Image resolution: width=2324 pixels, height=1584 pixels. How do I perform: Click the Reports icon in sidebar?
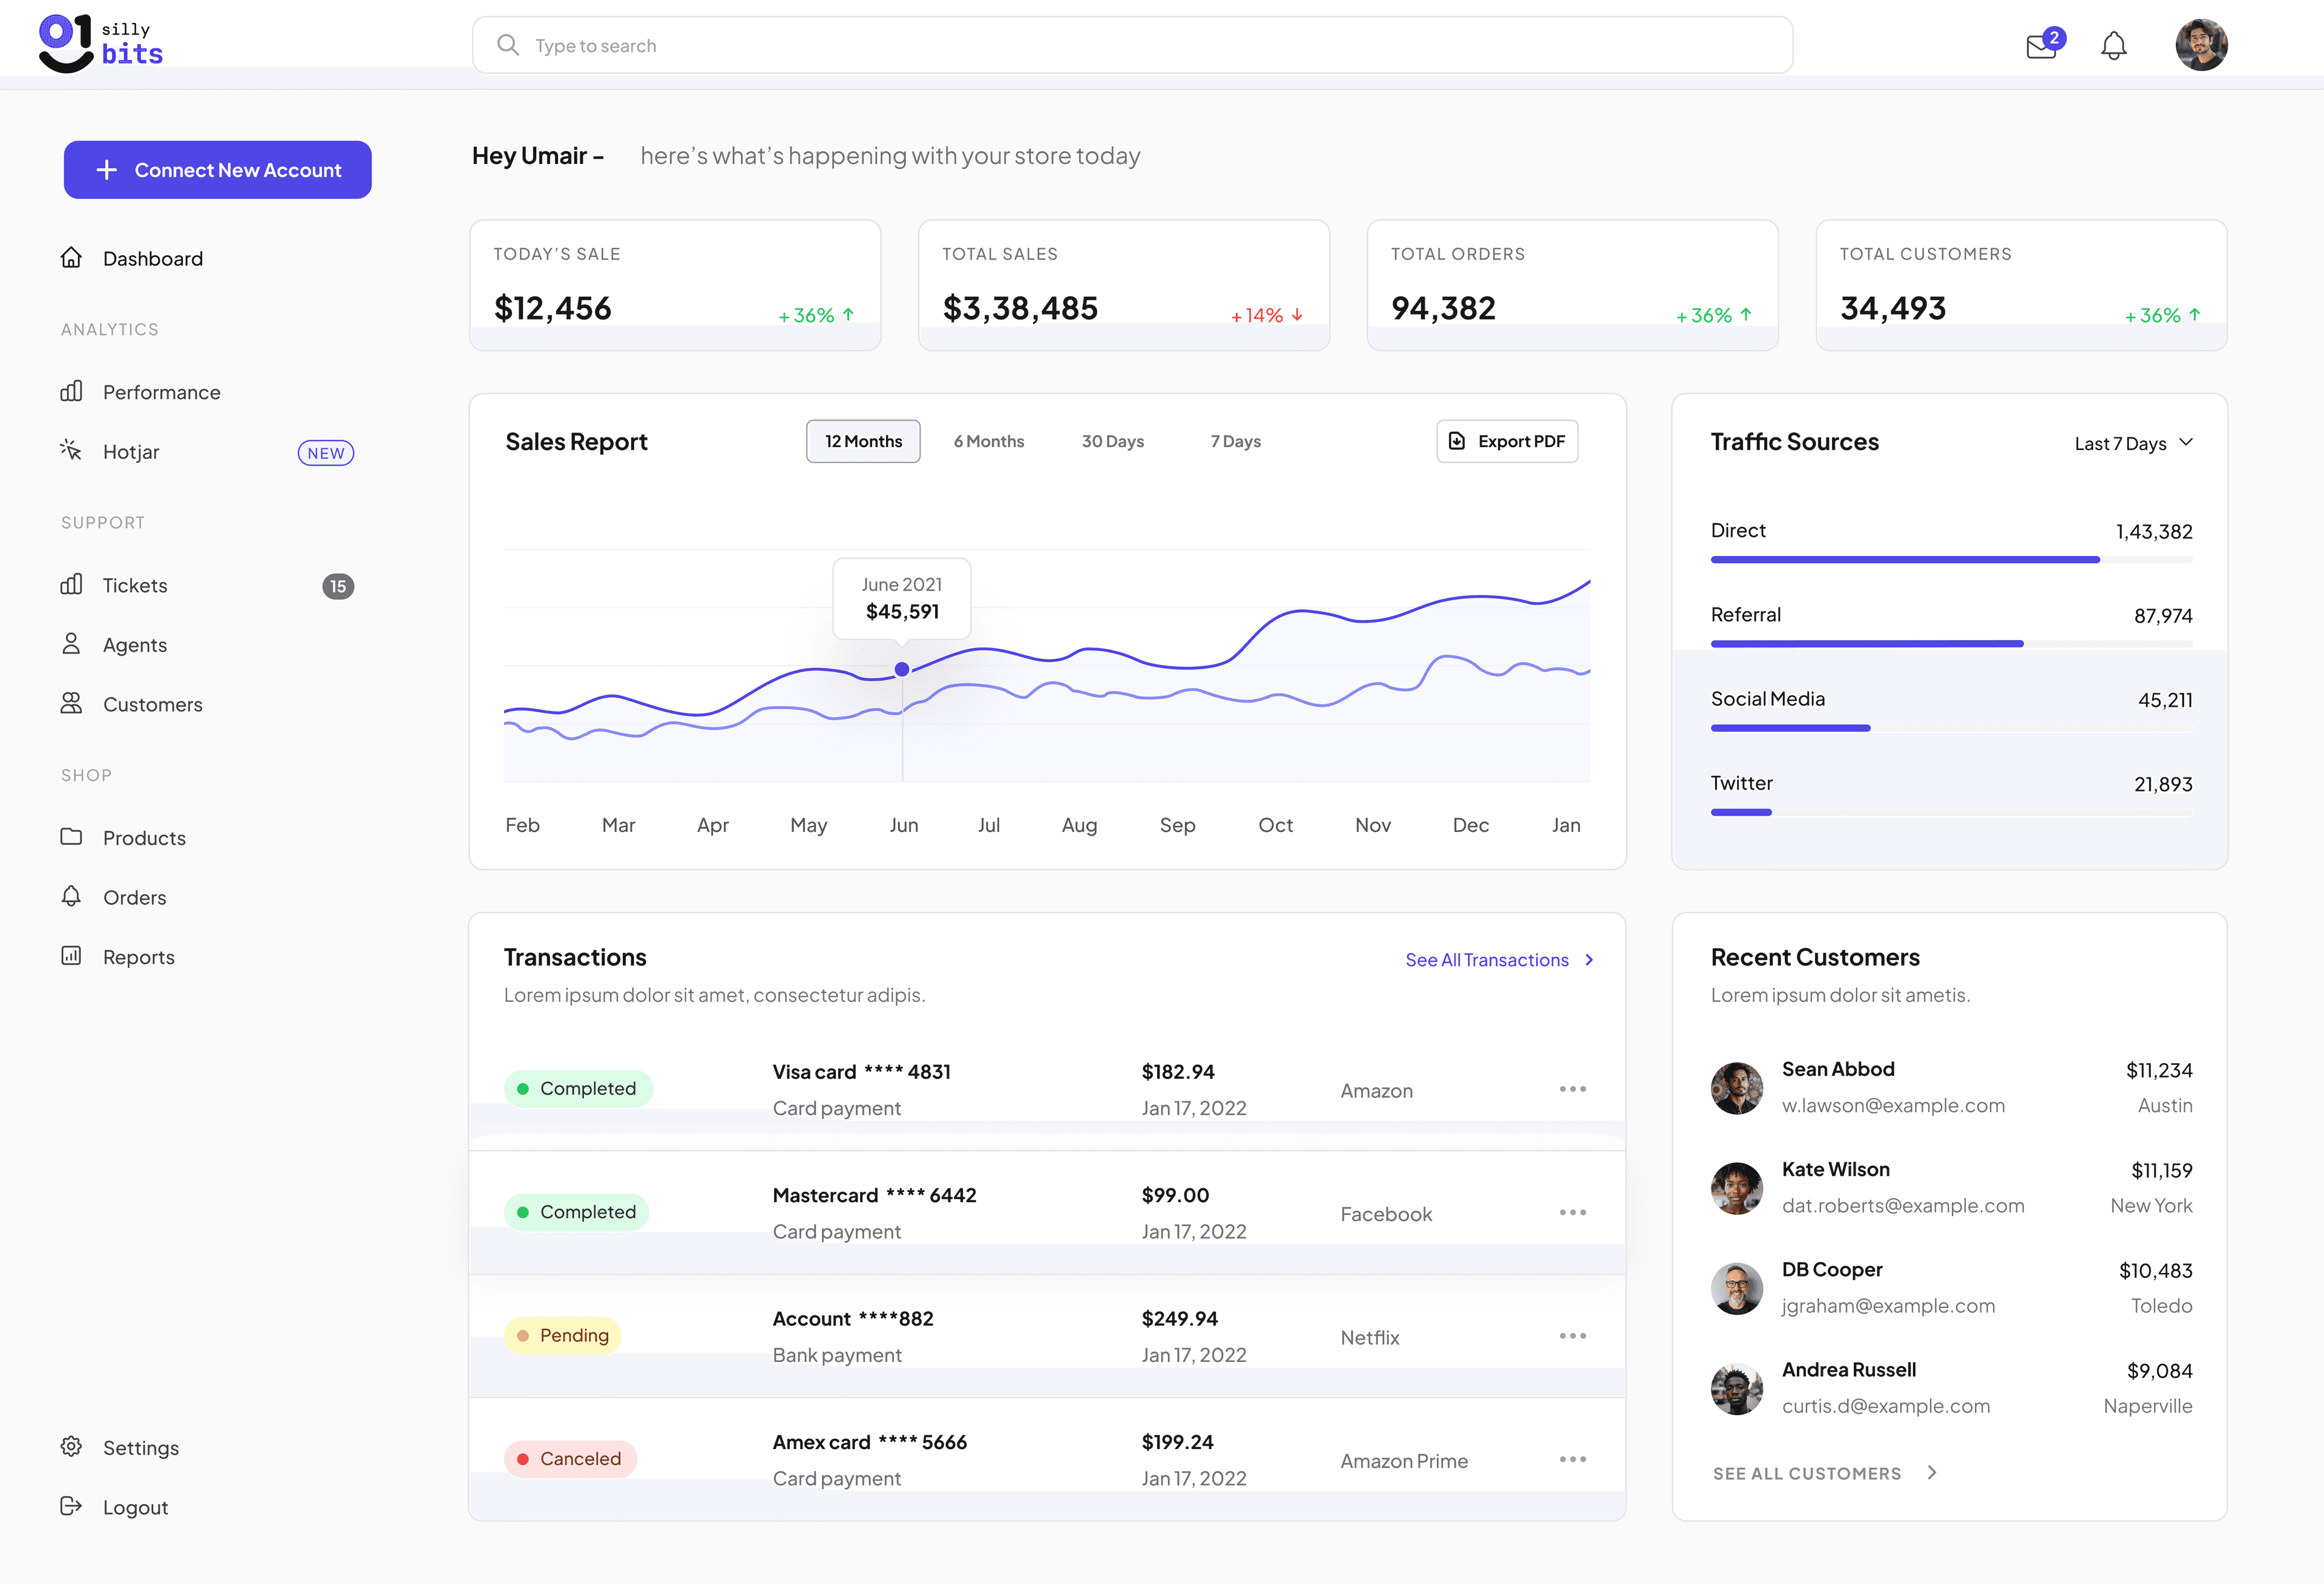click(x=71, y=956)
